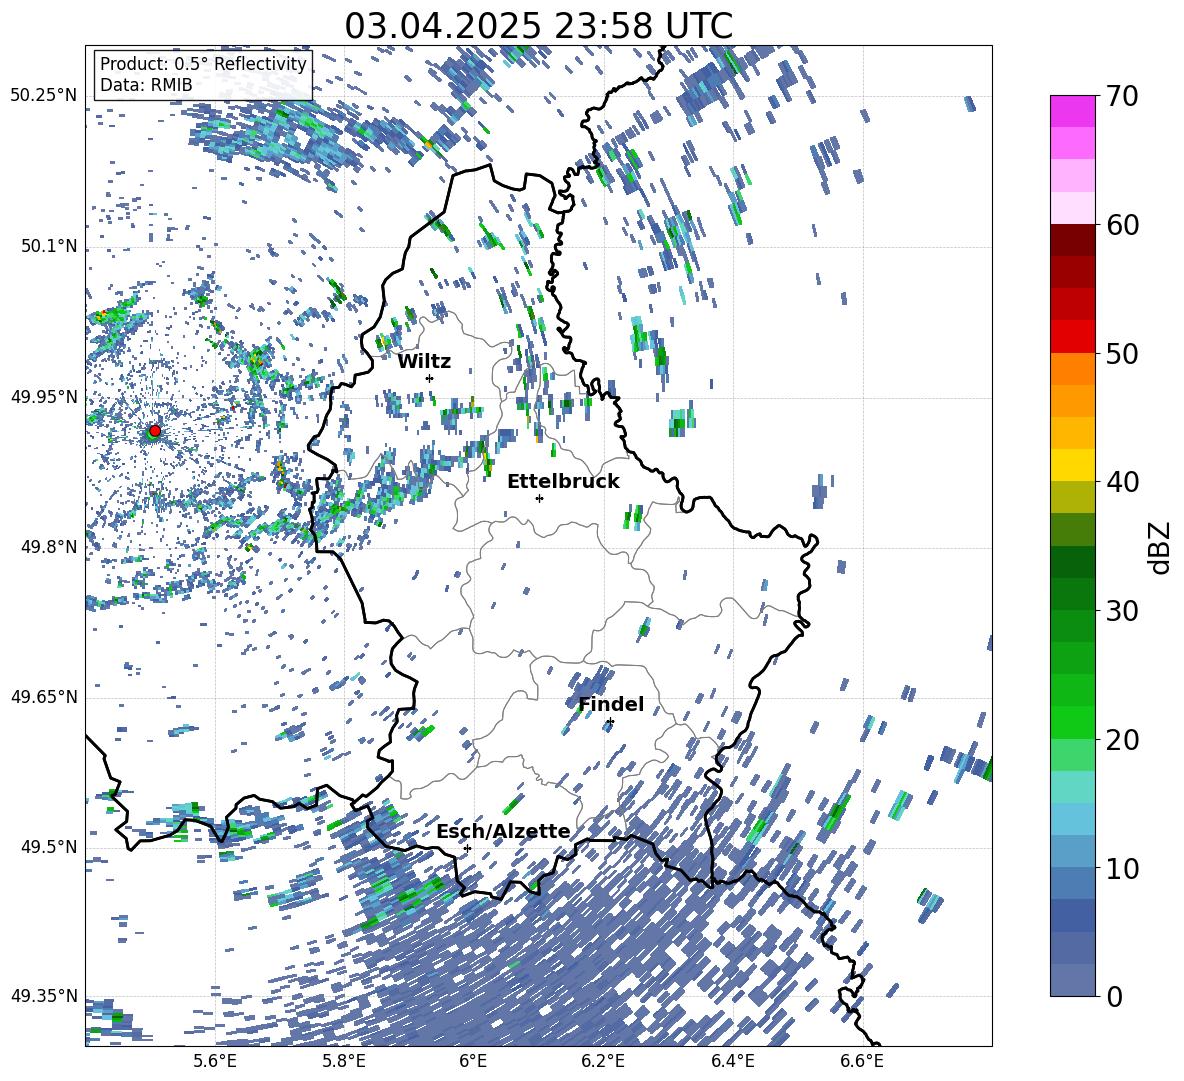Click the Ettelbruck cross marker
The image size is (1184, 1081).
click(539, 498)
